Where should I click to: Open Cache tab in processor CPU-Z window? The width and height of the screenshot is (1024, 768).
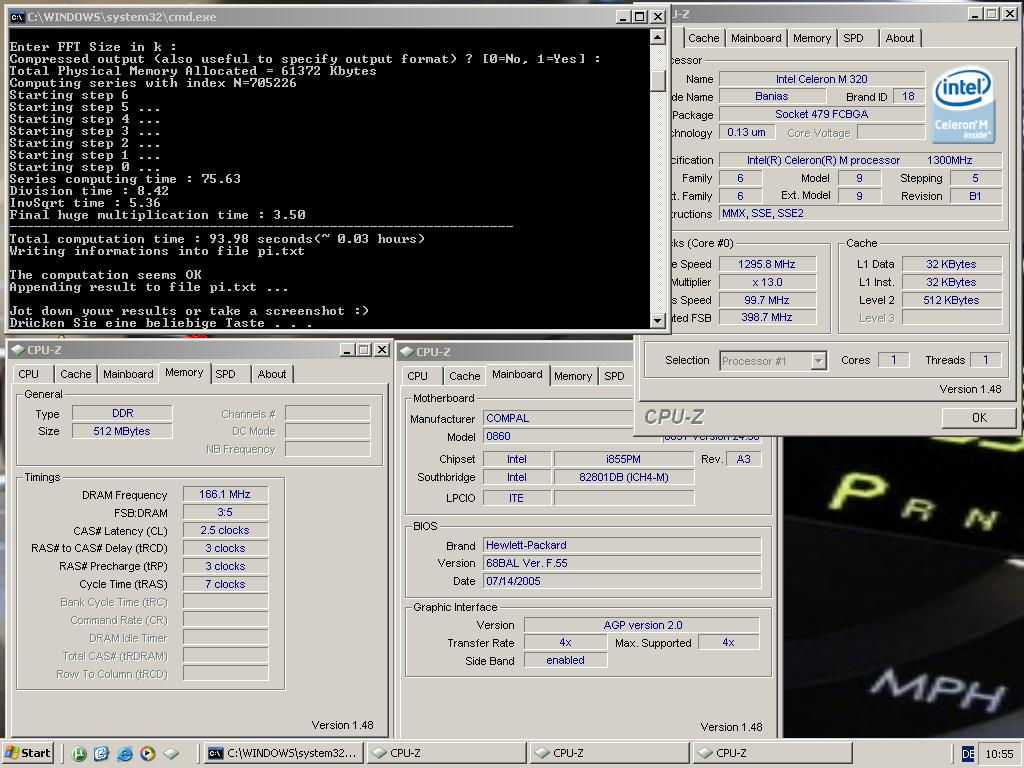(703, 39)
